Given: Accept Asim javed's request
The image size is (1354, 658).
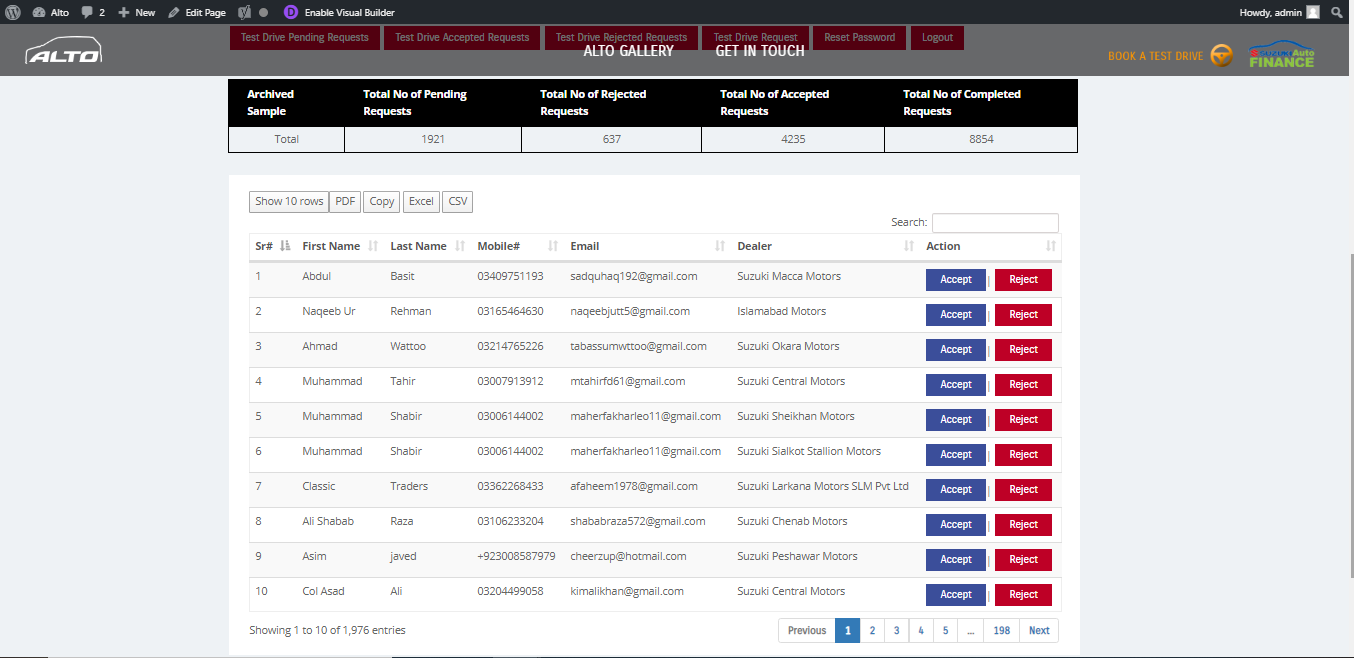Looking at the screenshot, I should (x=956, y=560).
